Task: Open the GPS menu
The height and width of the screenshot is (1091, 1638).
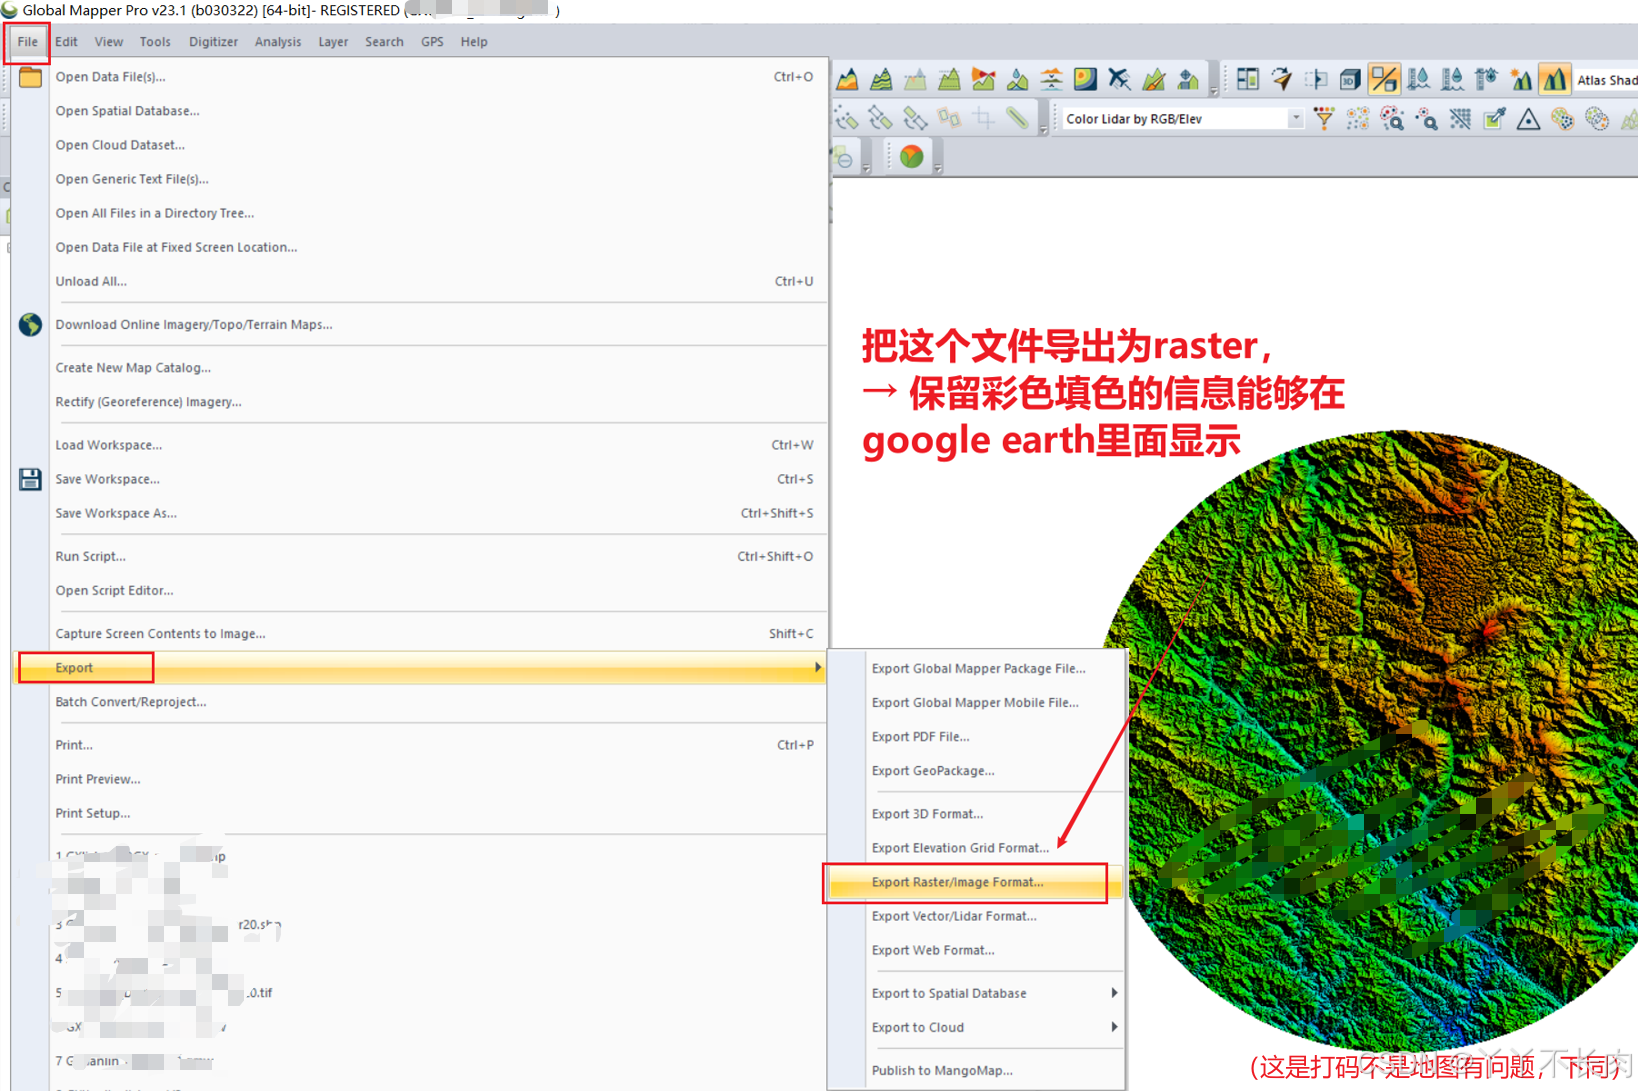Action: 432,42
